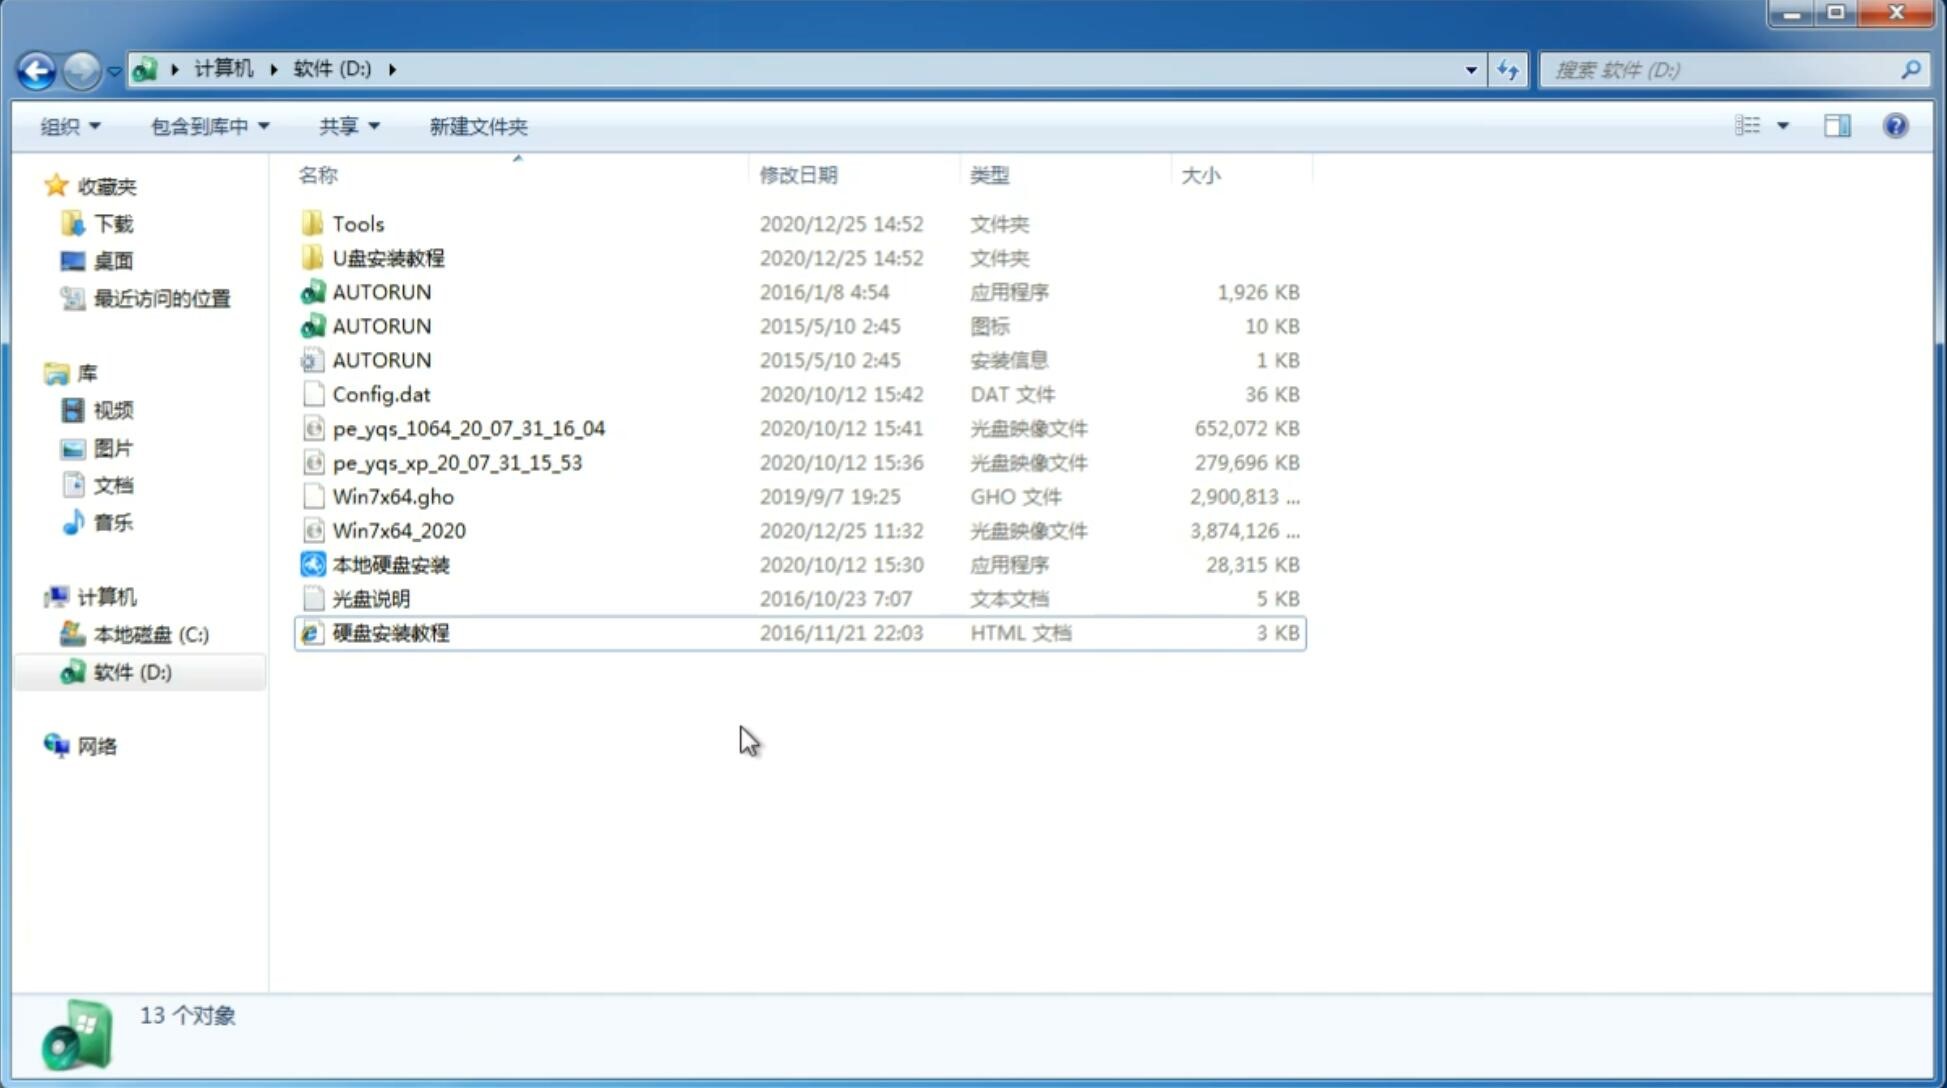Viewport: 1947px width, 1088px height.
Task: Click 新建文件夹 button
Action: pyautogui.click(x=477, y=126)
